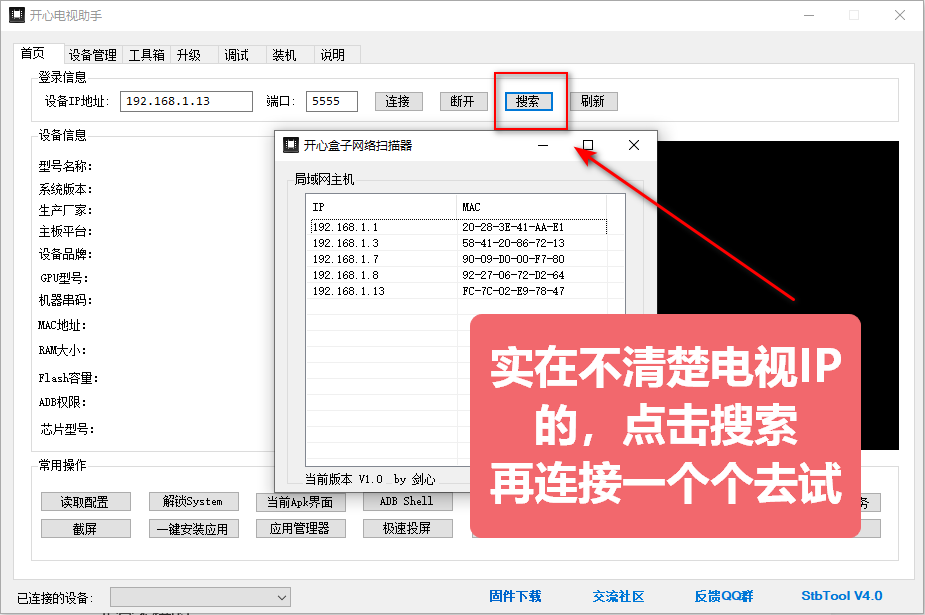This screenshot has height=615, width=925.
Task: Click the 刷新 refresh button
Action: click(593, 100)
